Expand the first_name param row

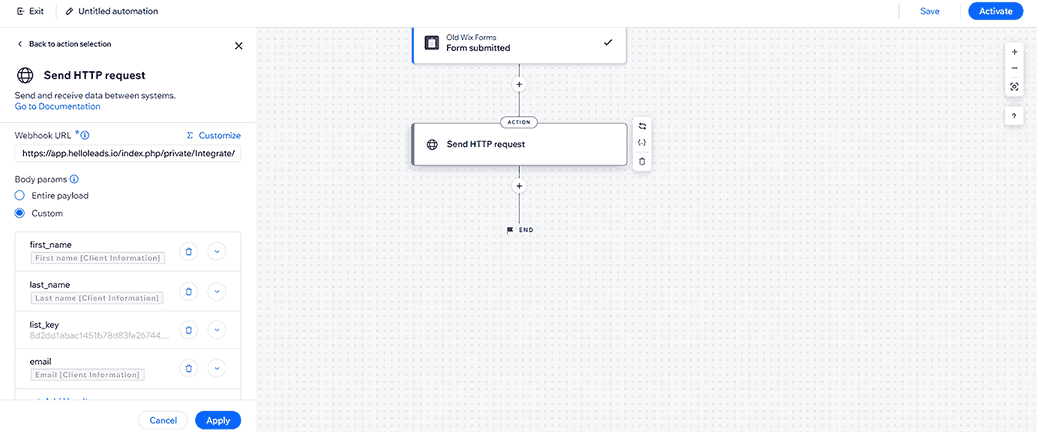point(218,251)
